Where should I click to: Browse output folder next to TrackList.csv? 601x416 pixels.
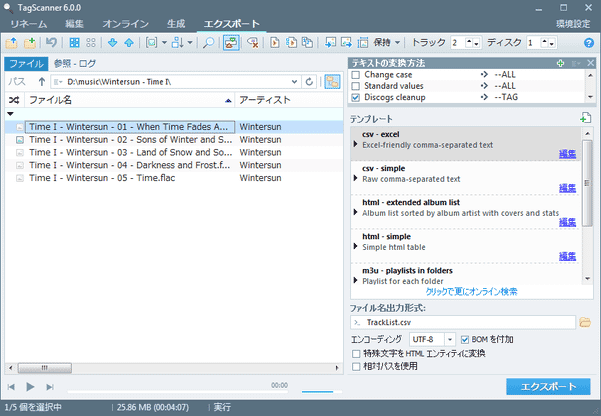click(x=585, y=322)
